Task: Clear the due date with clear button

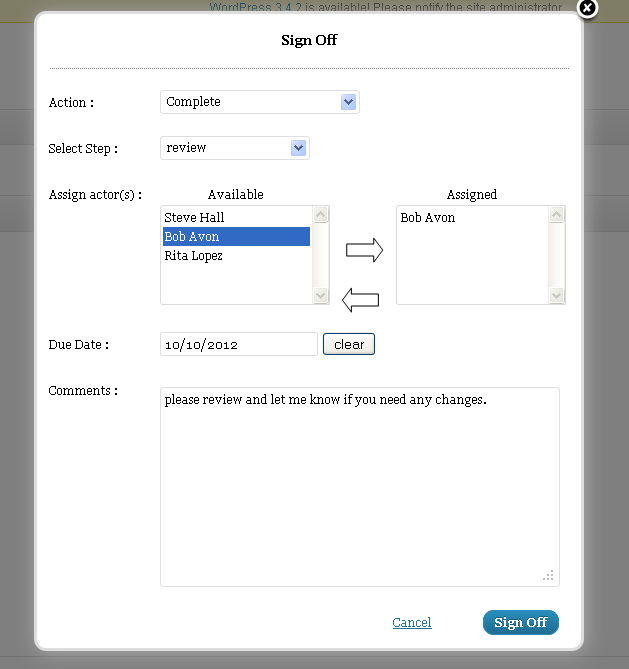Action: [x=349, y=344]
